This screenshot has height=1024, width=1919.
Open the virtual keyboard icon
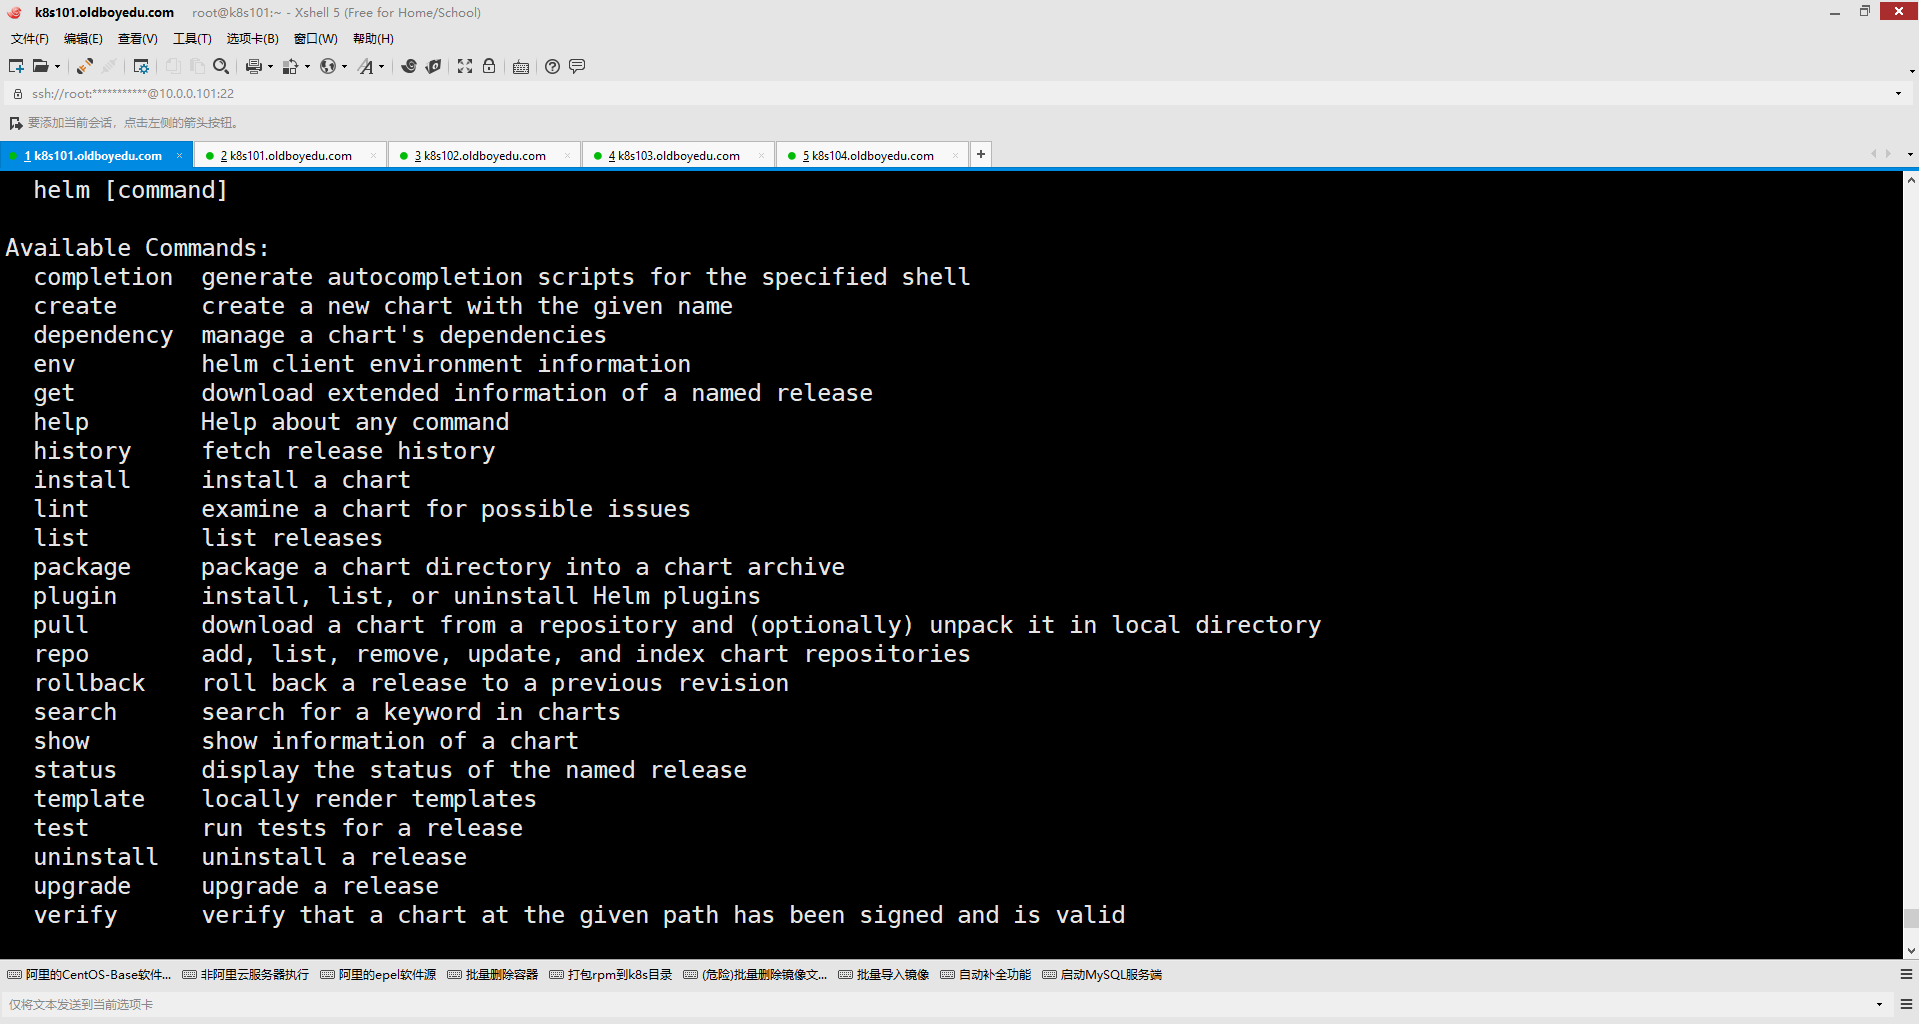(521, 67)
